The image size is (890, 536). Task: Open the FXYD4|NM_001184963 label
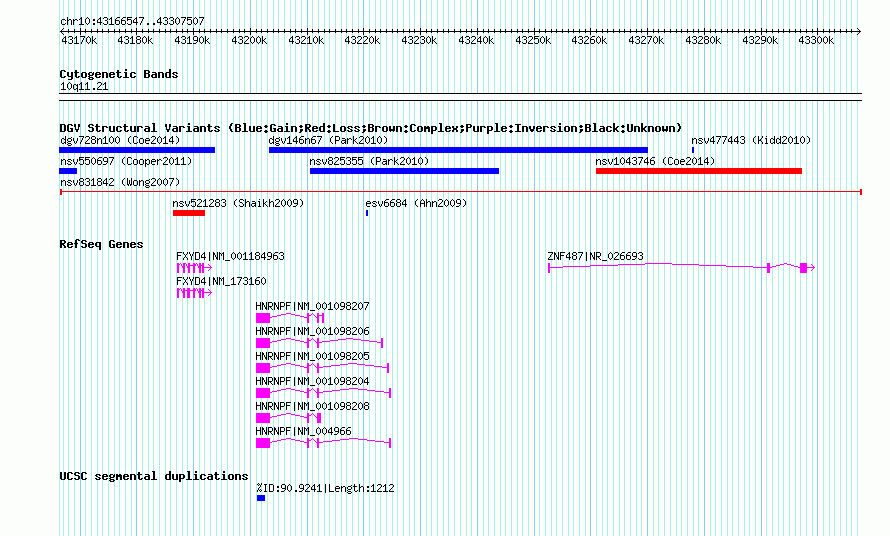point(230,257)
